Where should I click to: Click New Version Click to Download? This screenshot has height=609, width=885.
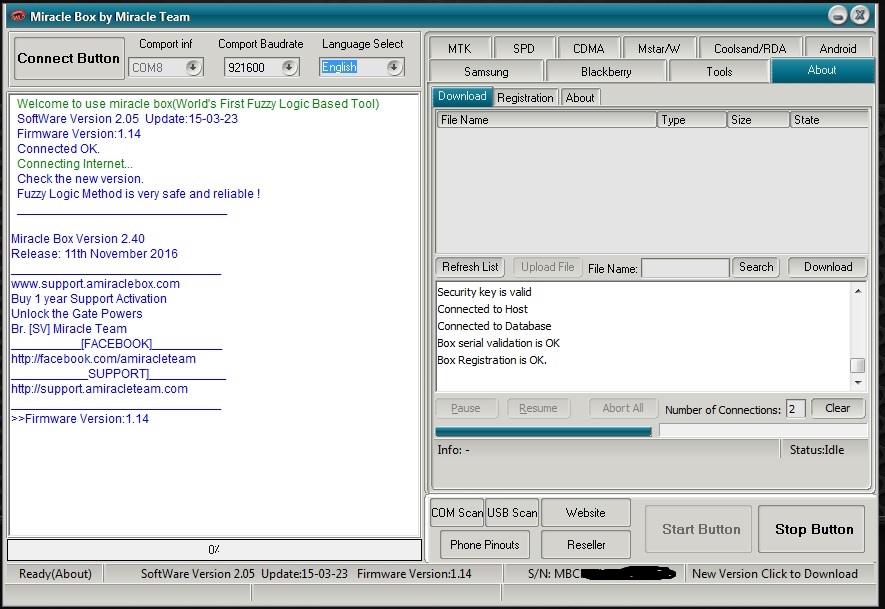[775, 573]
